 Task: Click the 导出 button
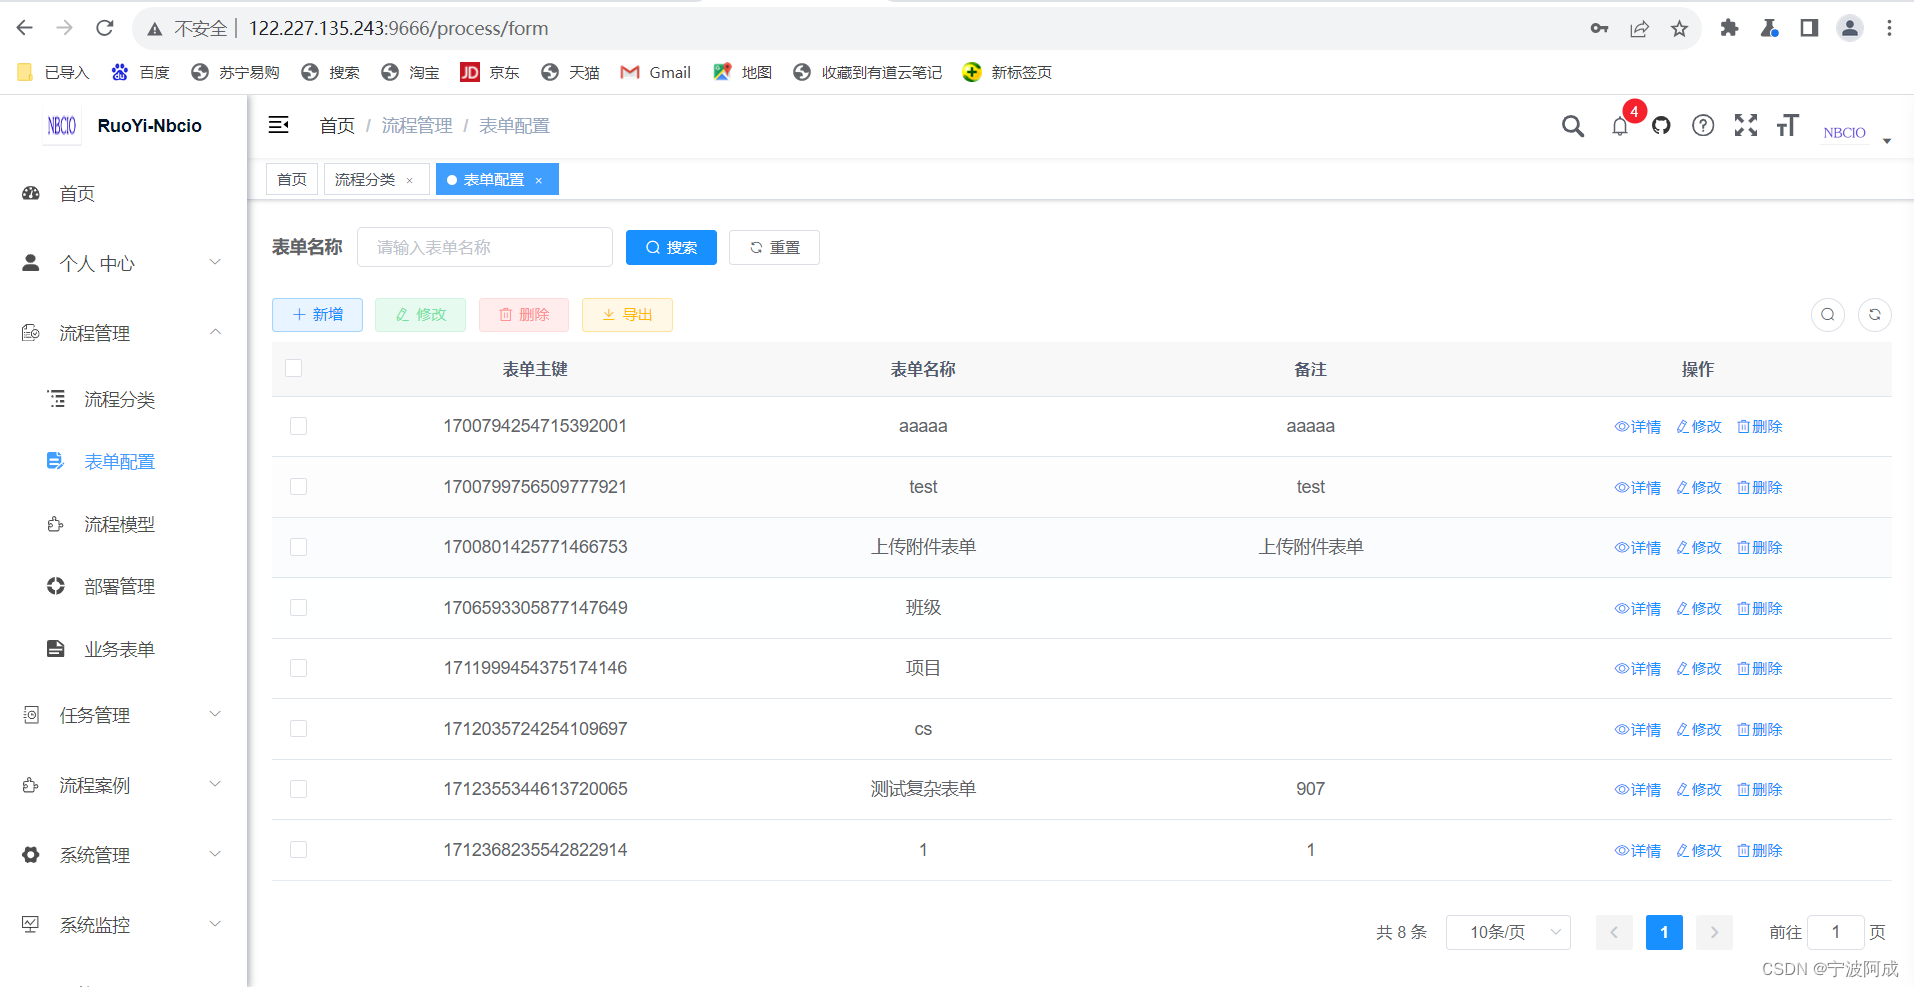coord(627,315)
